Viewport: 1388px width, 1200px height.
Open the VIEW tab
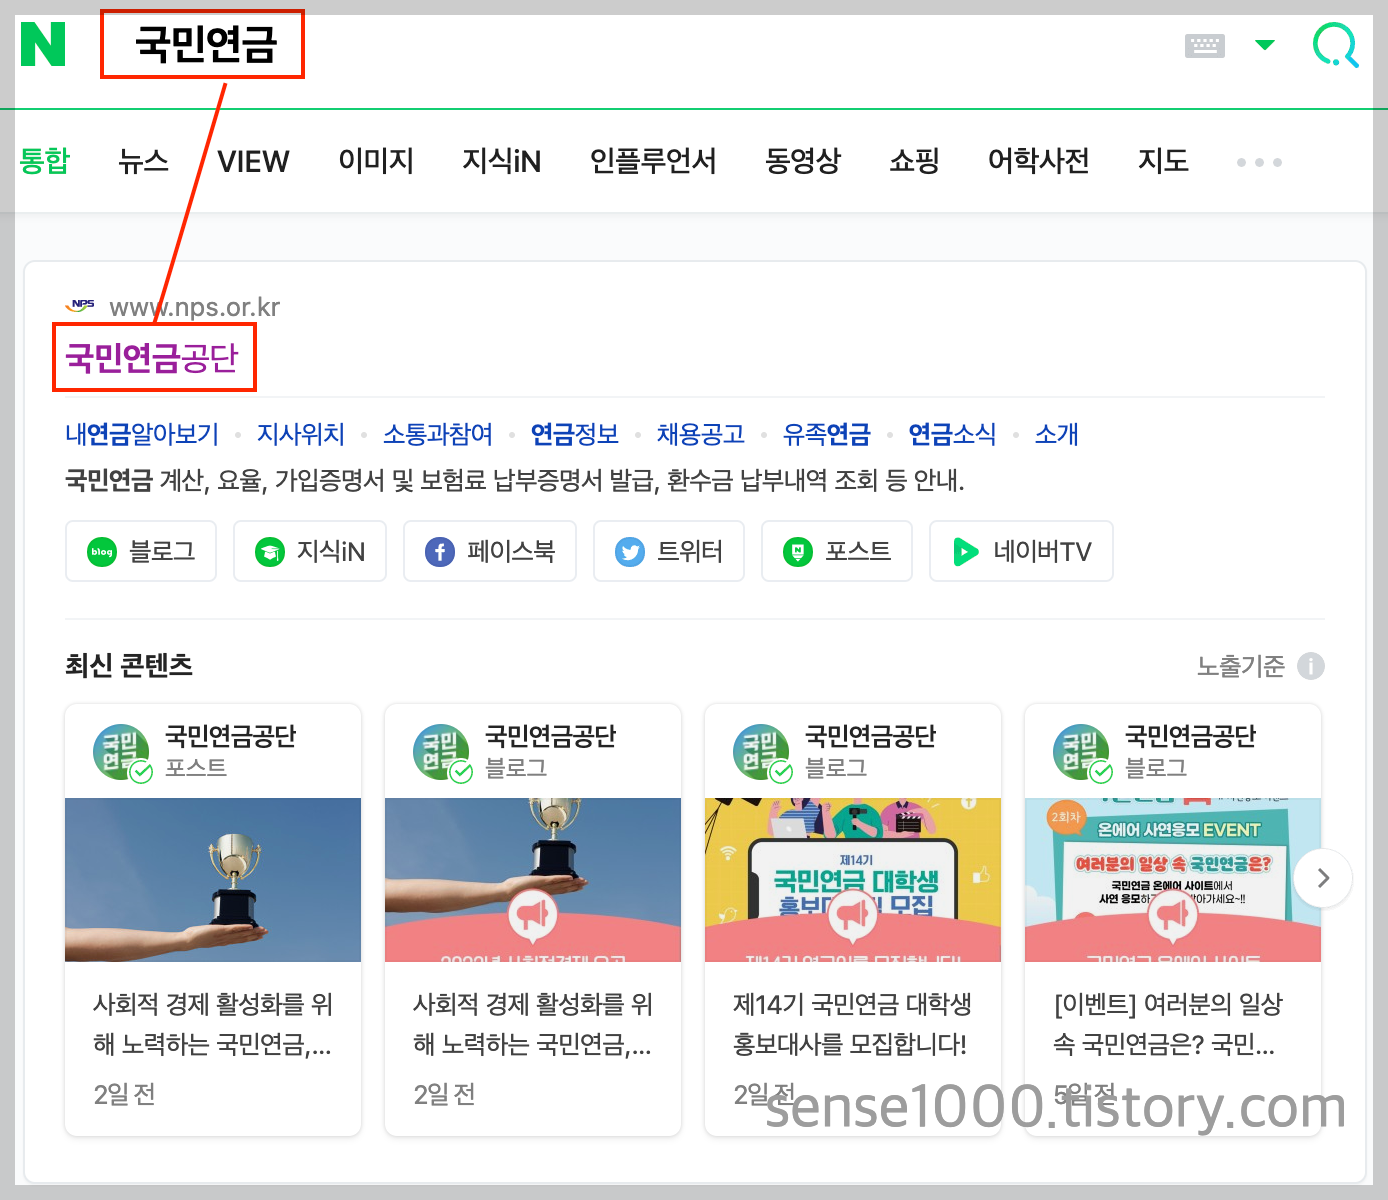pyautogui.click(x=253, y=161)
